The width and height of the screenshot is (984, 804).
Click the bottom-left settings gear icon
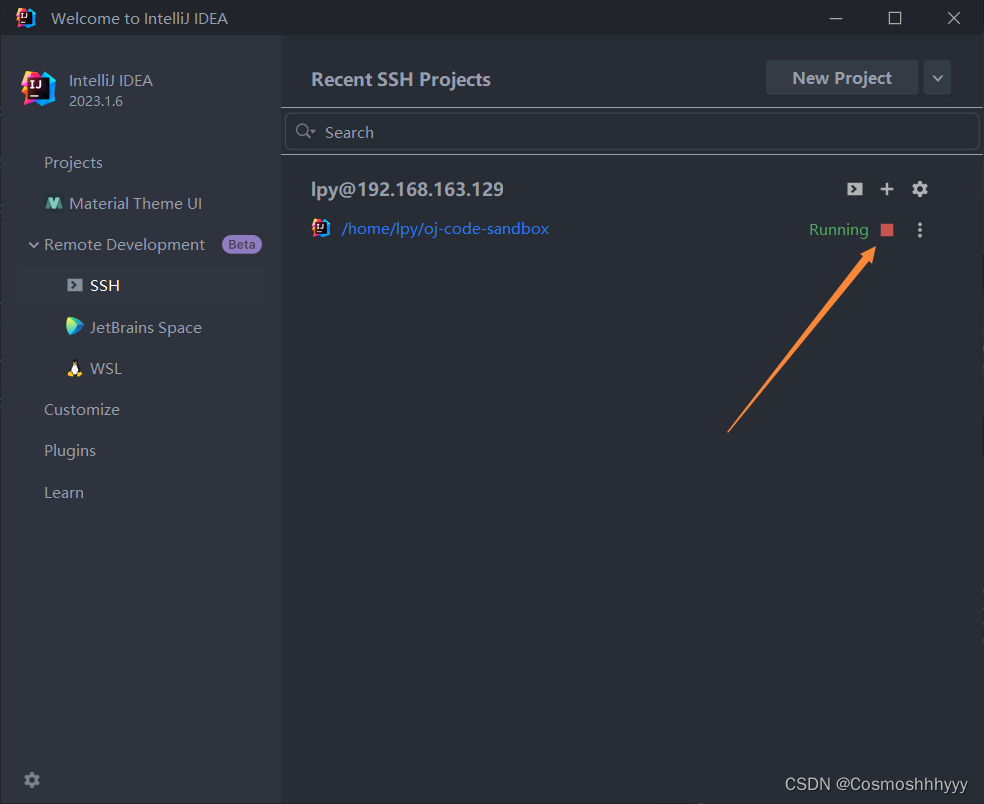[32, 780]
